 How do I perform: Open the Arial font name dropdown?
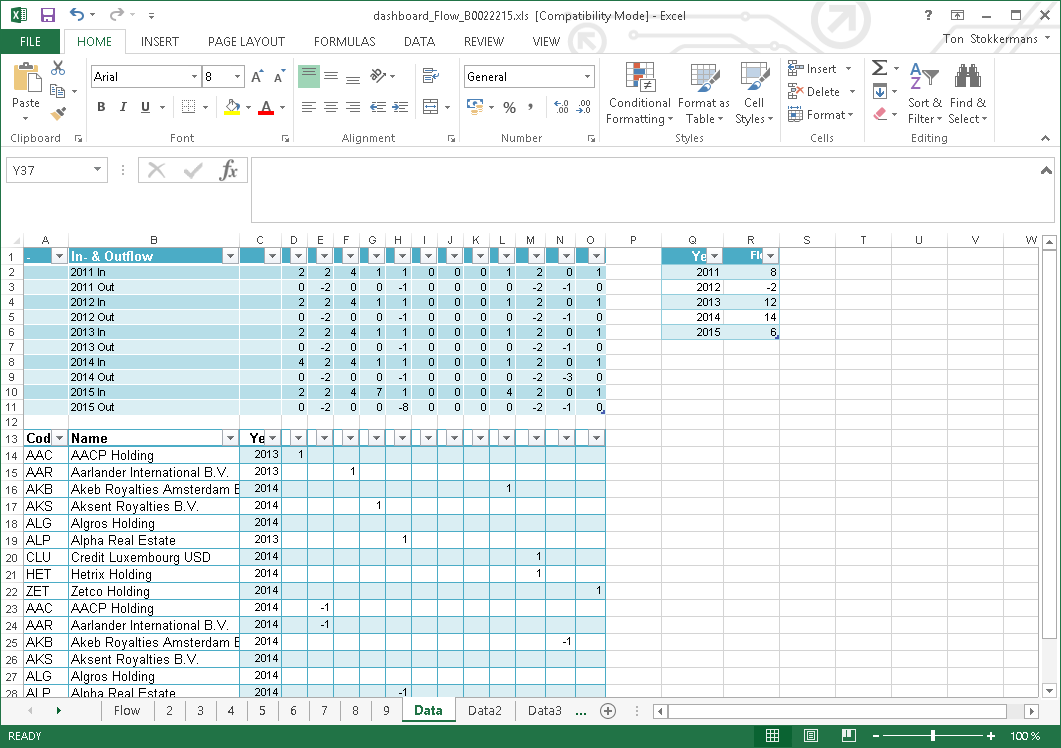tap(194, 76)
